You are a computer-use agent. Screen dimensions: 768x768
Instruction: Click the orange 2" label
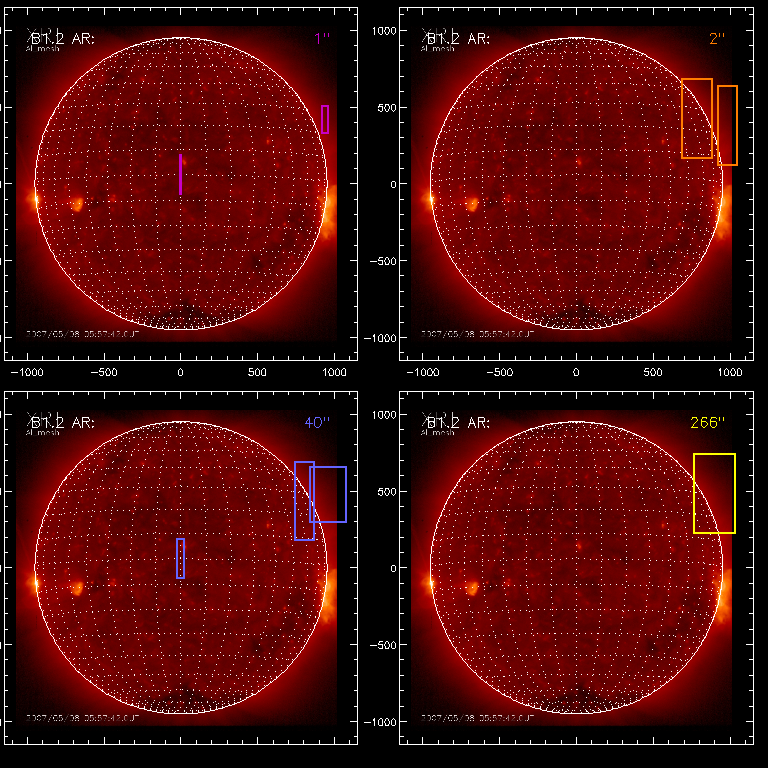(x=717, y=38)
